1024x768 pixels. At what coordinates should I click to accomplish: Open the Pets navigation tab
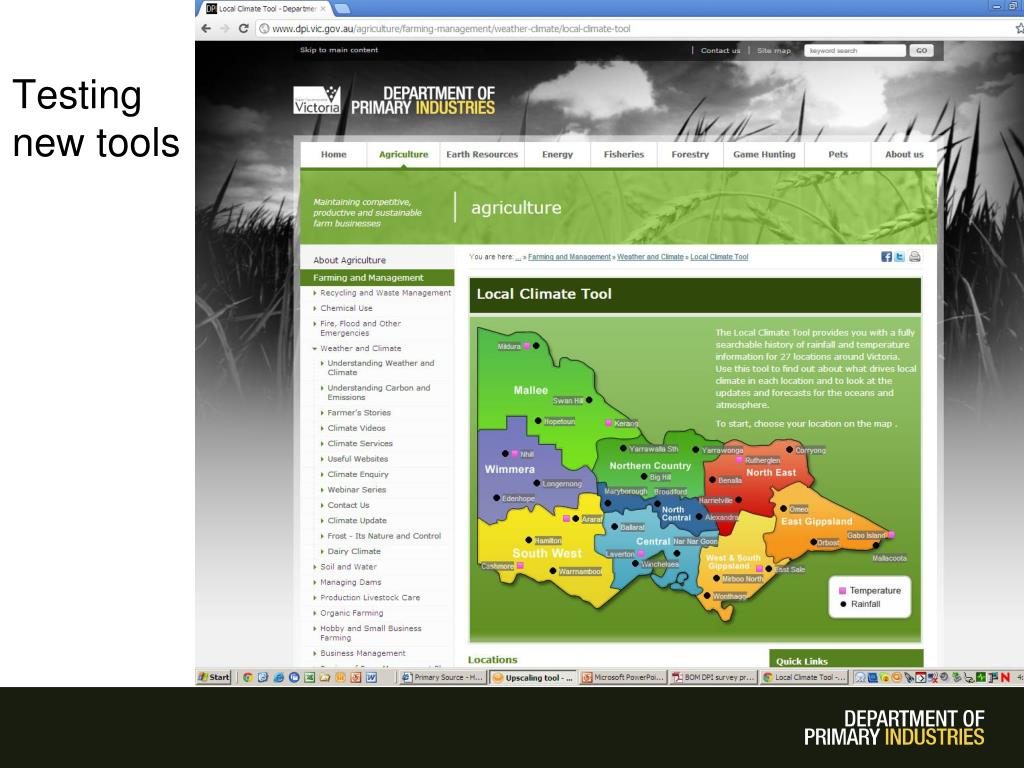pos(838,155)
